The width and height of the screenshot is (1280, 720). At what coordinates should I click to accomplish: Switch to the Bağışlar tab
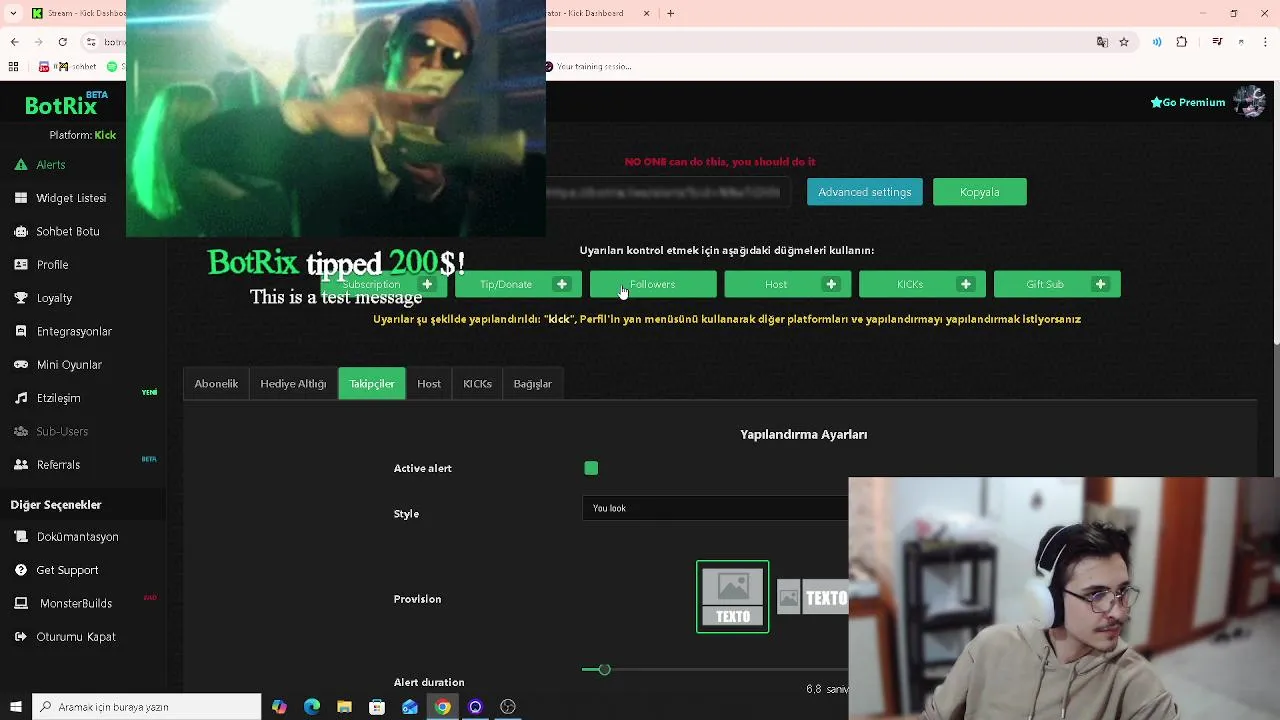pos(532,384)
